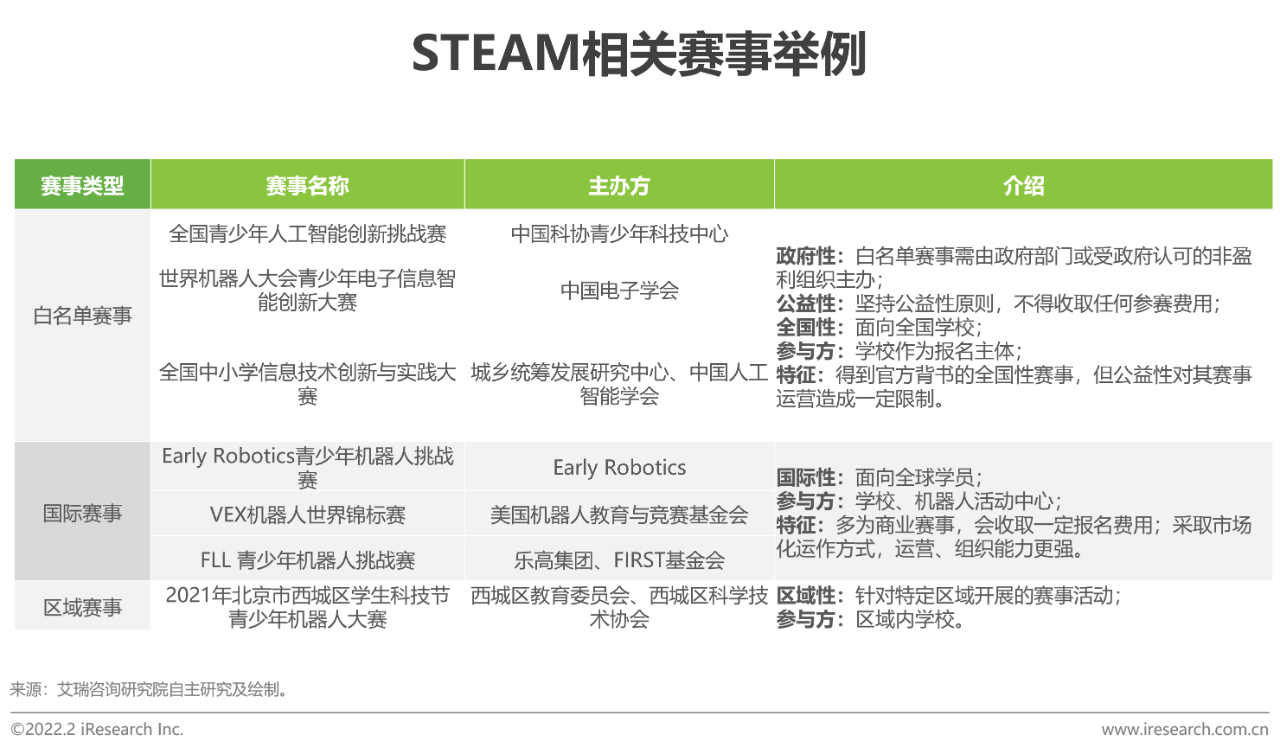Select the 赛事名称 column header
The width and height of the screenshot is (1280, 753).
307,185
